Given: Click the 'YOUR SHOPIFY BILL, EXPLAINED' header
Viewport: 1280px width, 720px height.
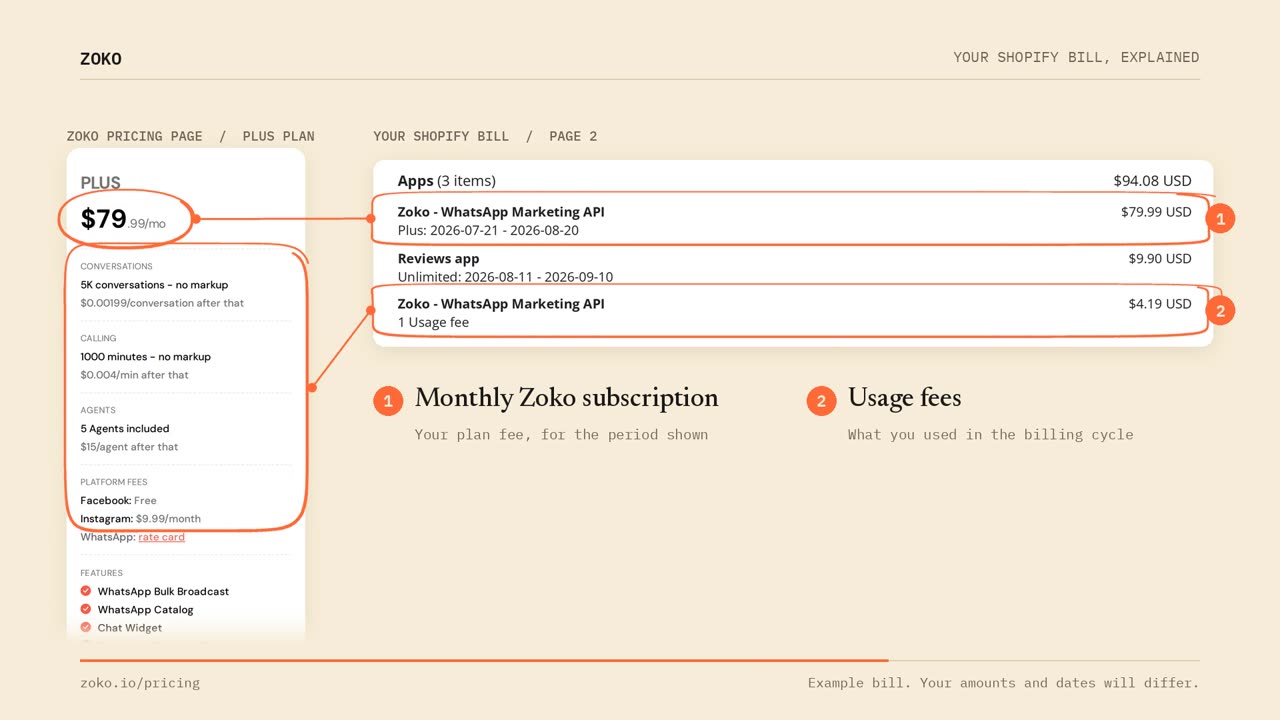Looking at the screenshot, I should coord(1076,57).
